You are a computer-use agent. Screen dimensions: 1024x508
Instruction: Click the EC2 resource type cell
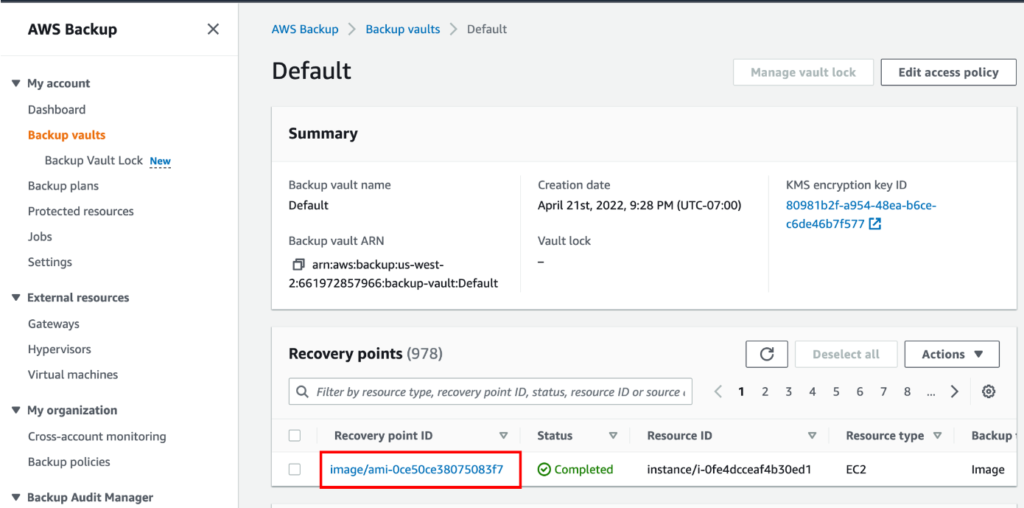point(856,469)
